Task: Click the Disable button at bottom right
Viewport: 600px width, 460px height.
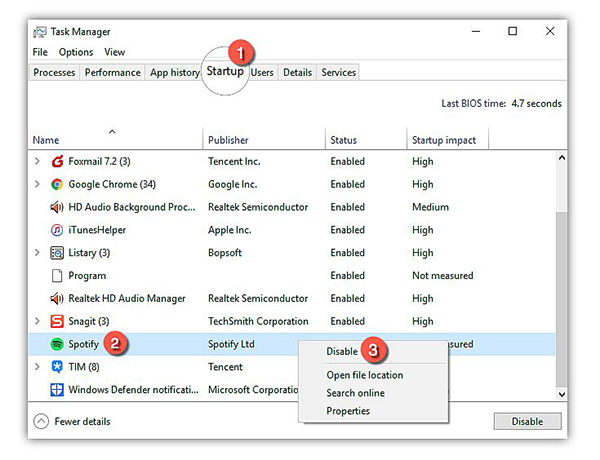Action: tap(527, 421)
